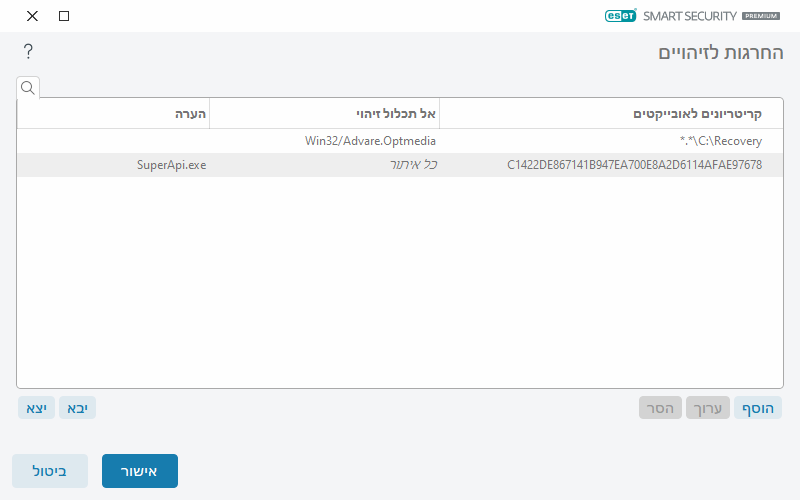
Task: Open help with the question mark icon
Action: click(x=28, y=51)
